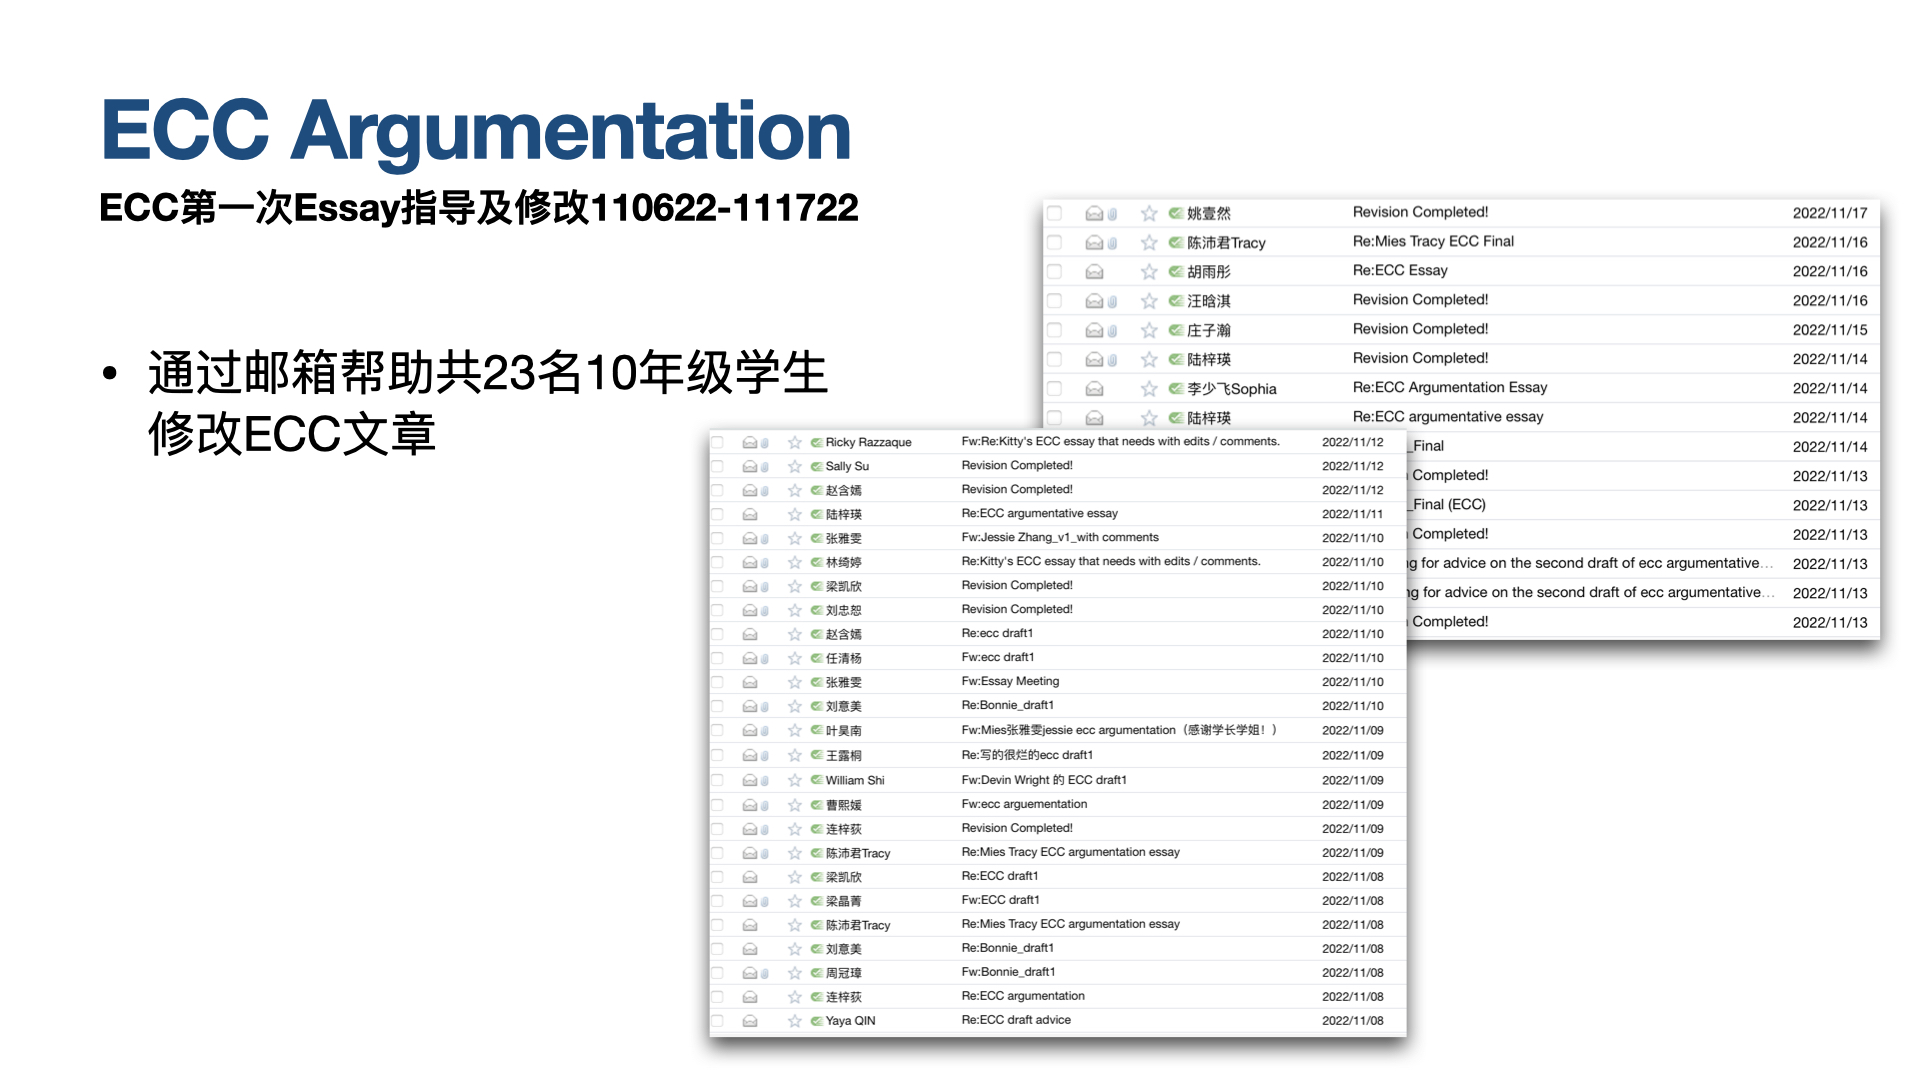Screen dimensions: 1920x1080
Task: Check the box beside Yaya QIN email
Action: coord(717,1021)
